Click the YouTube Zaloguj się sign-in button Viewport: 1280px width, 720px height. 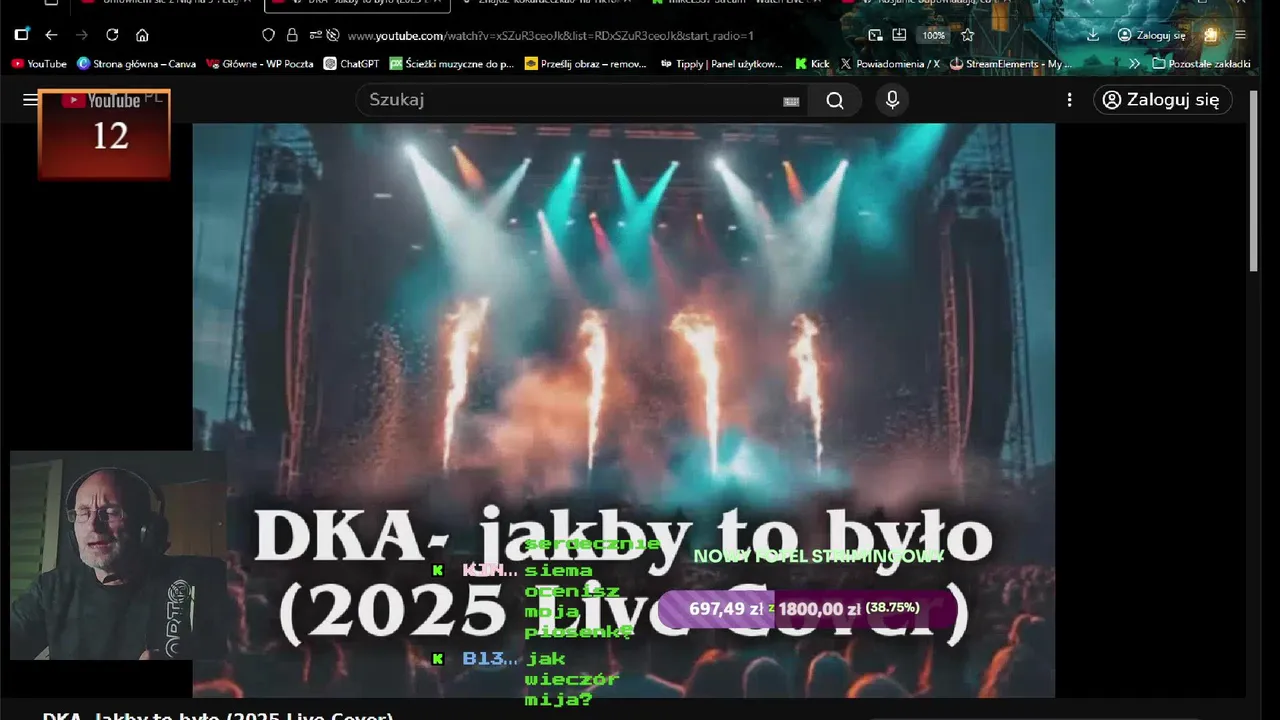point(1162,100)
